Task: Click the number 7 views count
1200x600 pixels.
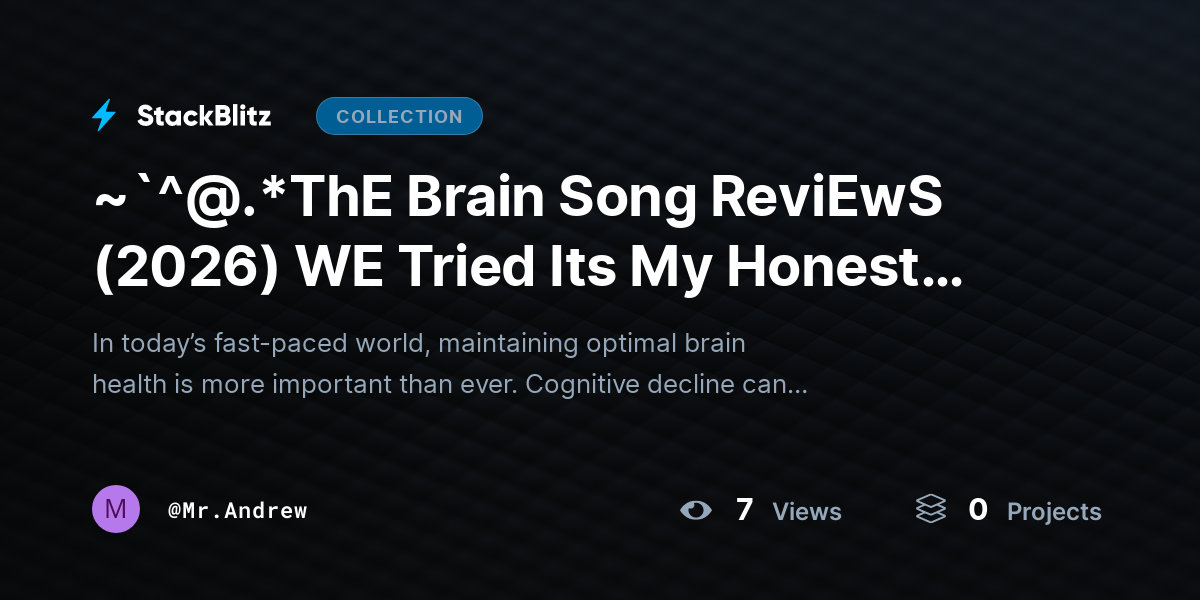Action: coord(744,510)
